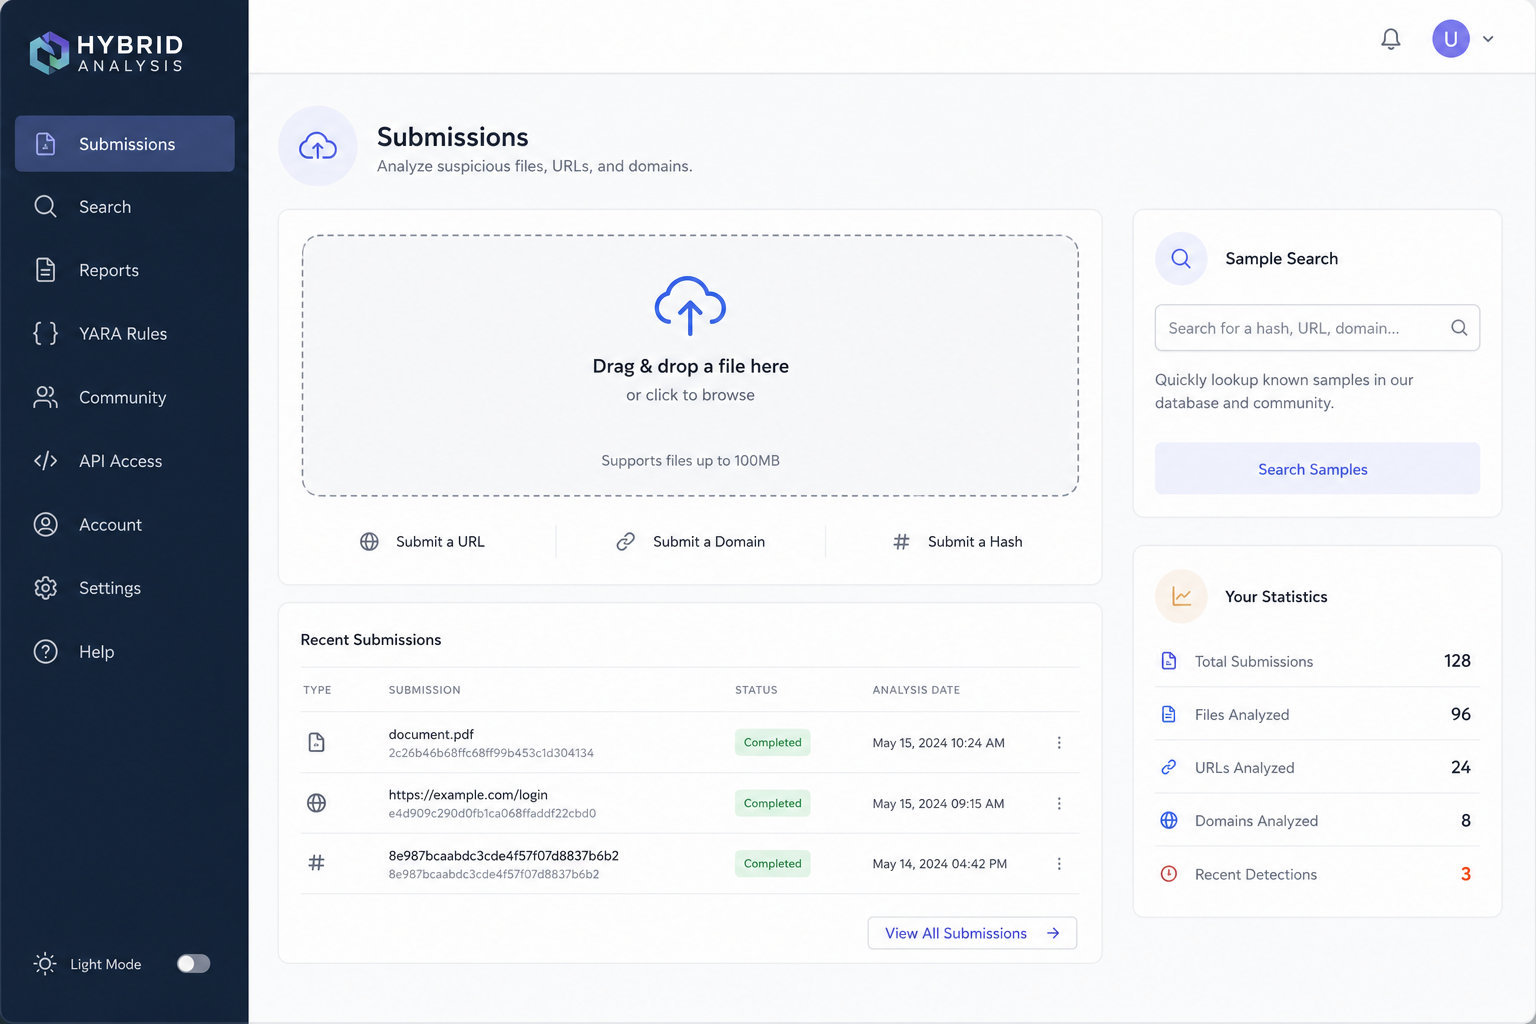
Task: Click magnifier icon inside sample search field
Action: [1459, 328]
